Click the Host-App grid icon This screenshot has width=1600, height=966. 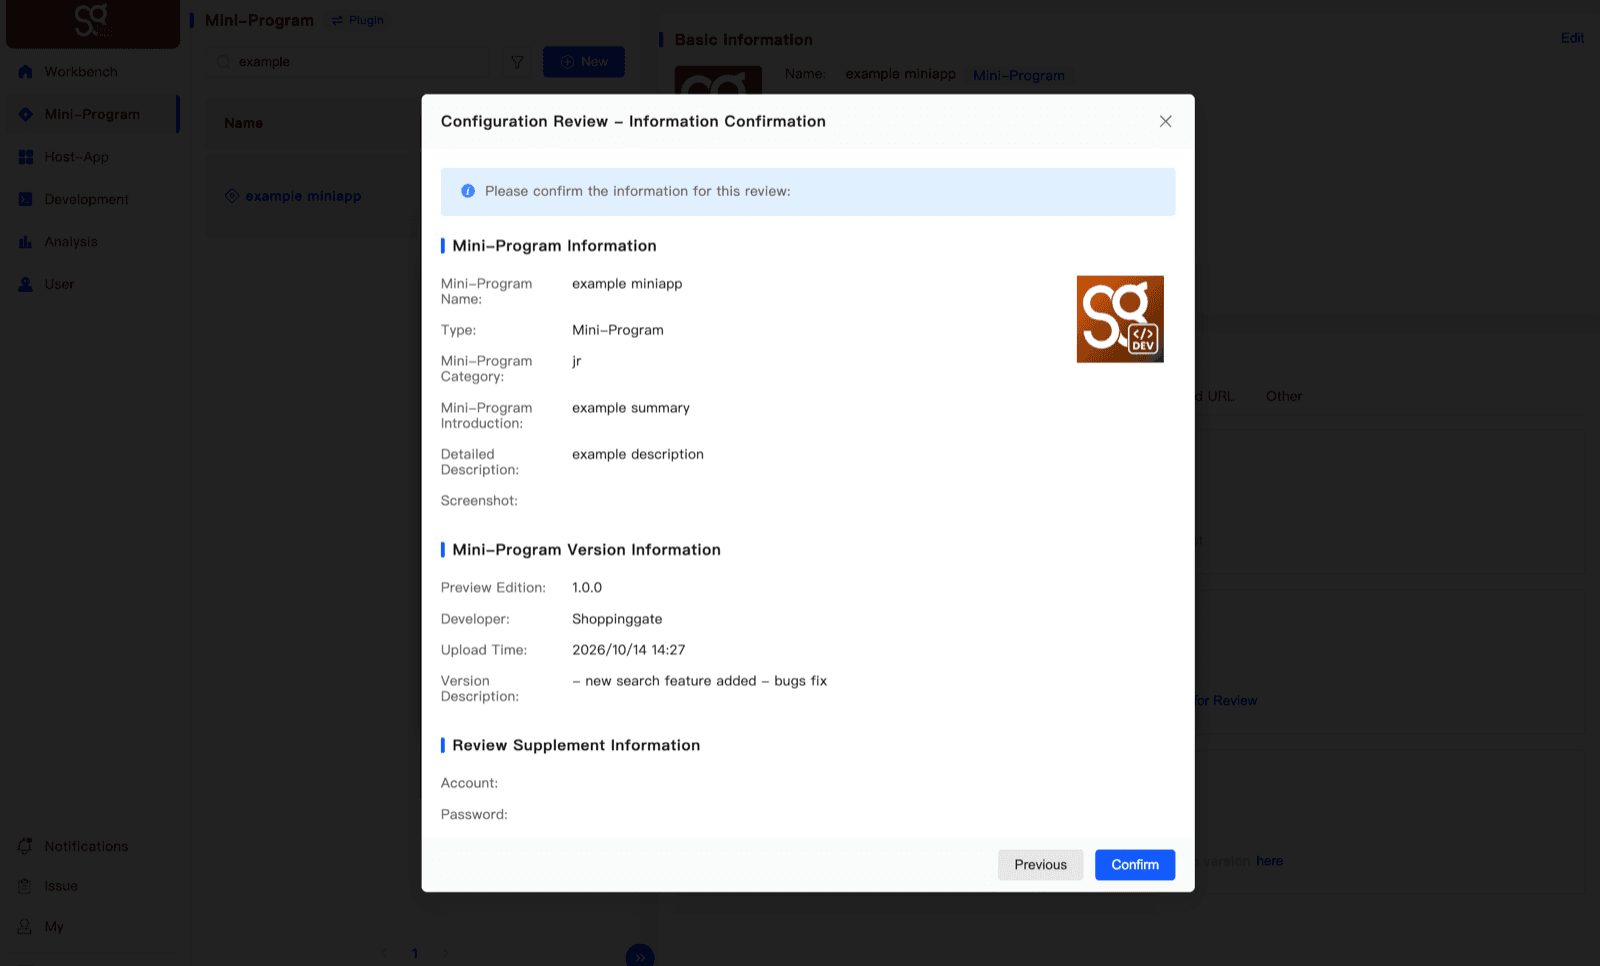click(x=26, y=157)
